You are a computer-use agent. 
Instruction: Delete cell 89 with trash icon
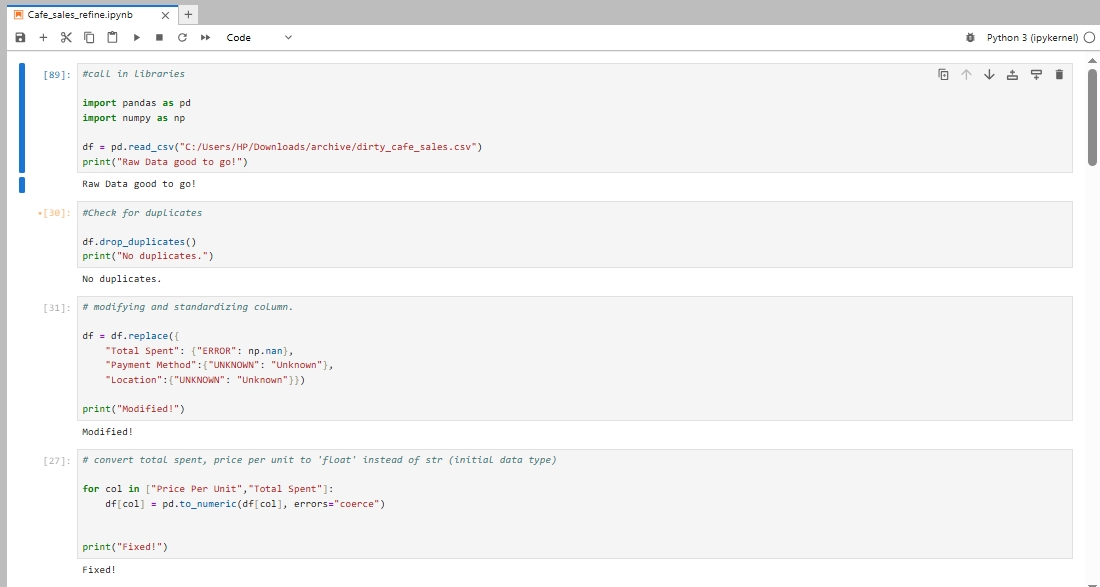pos(1059,74)
